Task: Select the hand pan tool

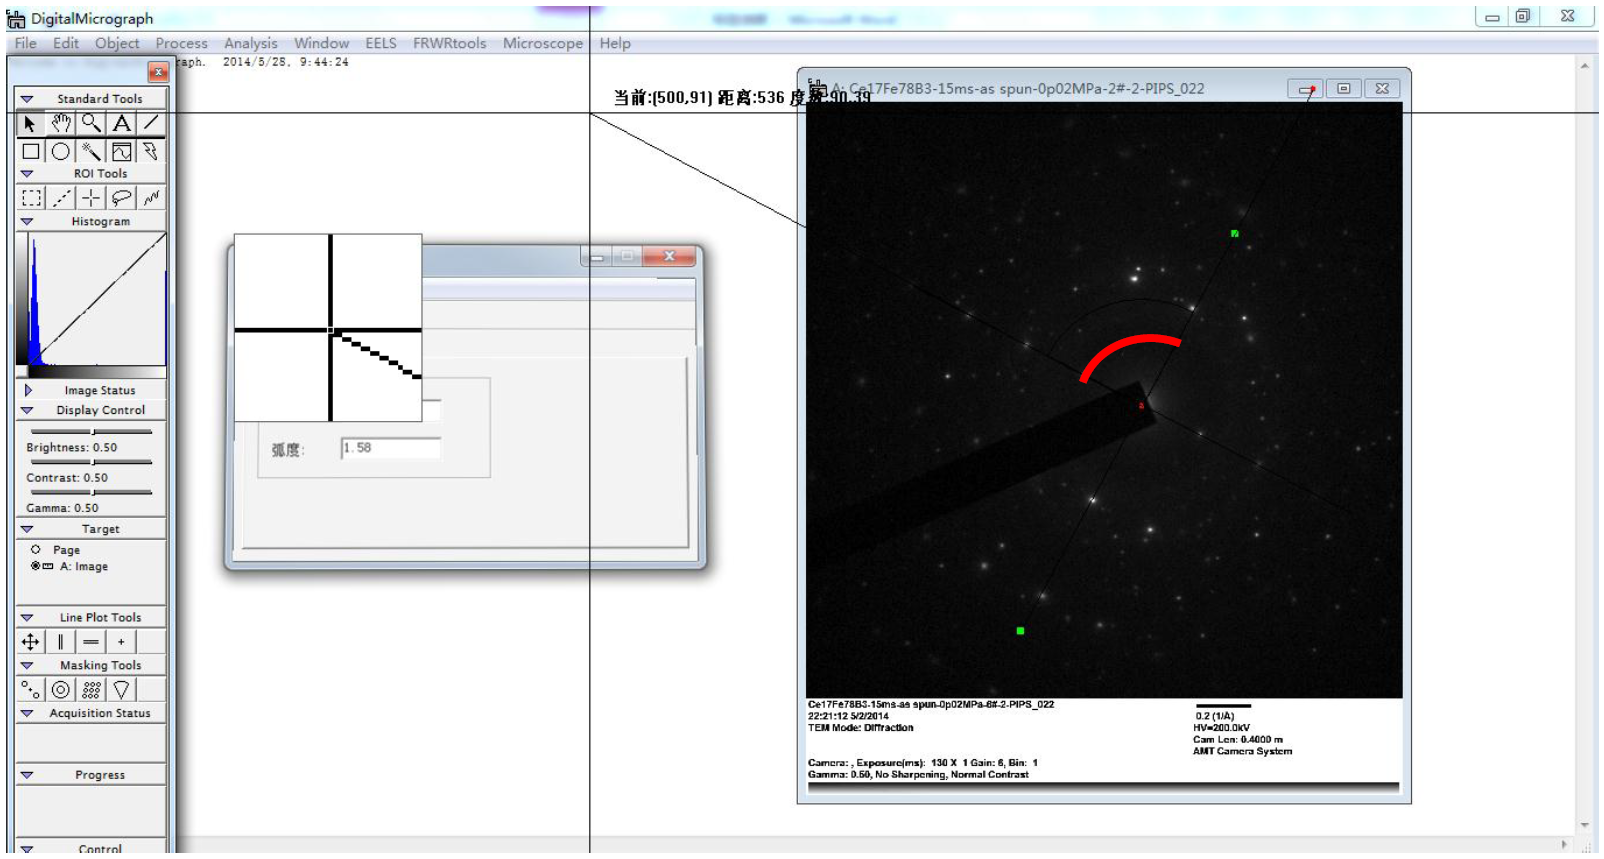Action: 61,123
